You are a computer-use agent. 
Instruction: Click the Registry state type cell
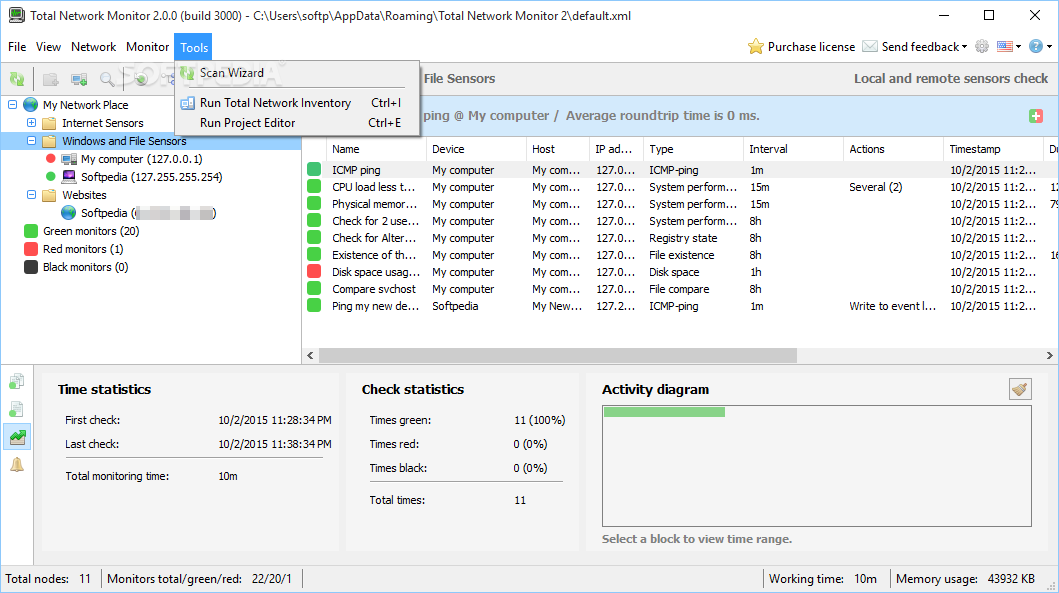click(683, 238)
